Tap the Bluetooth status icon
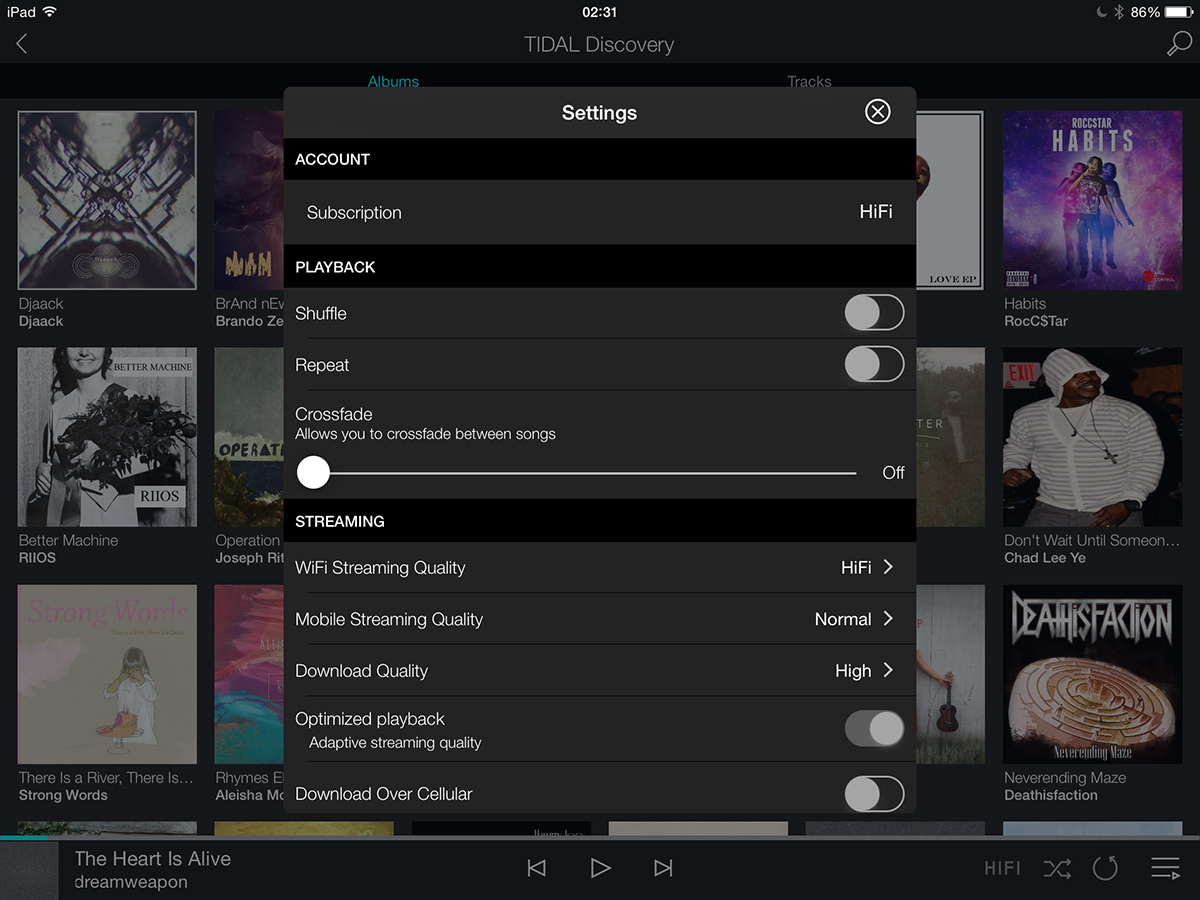Image resolution: width=1200 pixels, height=900 pixels. (1120, 12)
